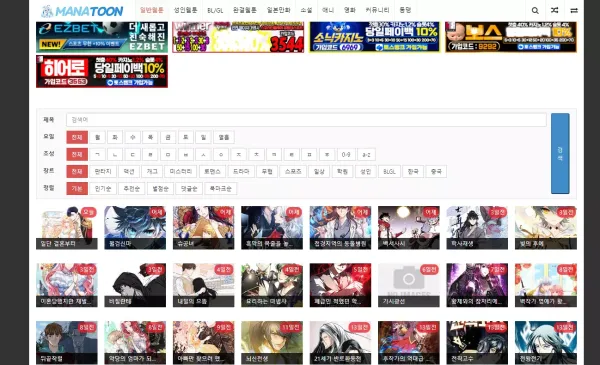Viewport: 600px width, 365px height.
Task: Select the 판타지 genre filter
Action: coord(103,171)
